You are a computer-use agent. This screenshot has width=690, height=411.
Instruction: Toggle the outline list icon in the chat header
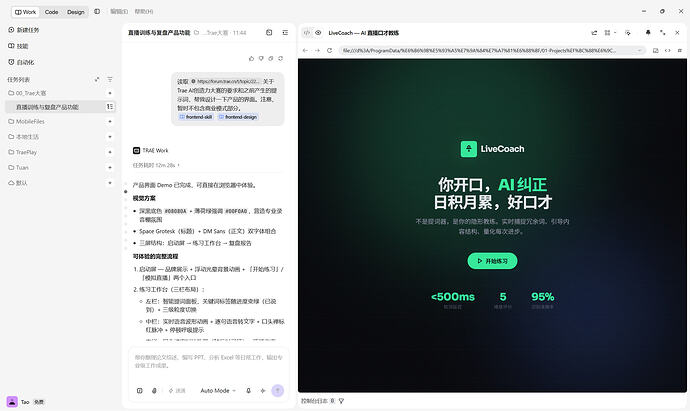point(285,33)
